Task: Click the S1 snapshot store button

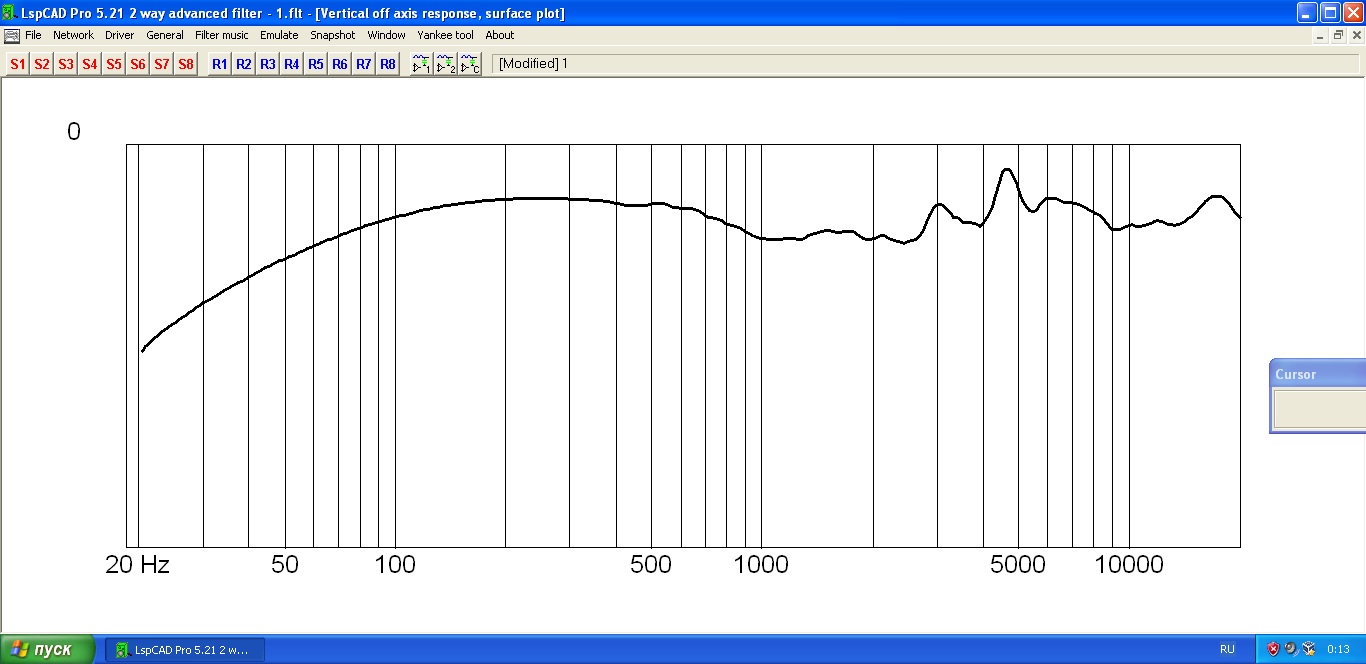Action: click(18, 64)
